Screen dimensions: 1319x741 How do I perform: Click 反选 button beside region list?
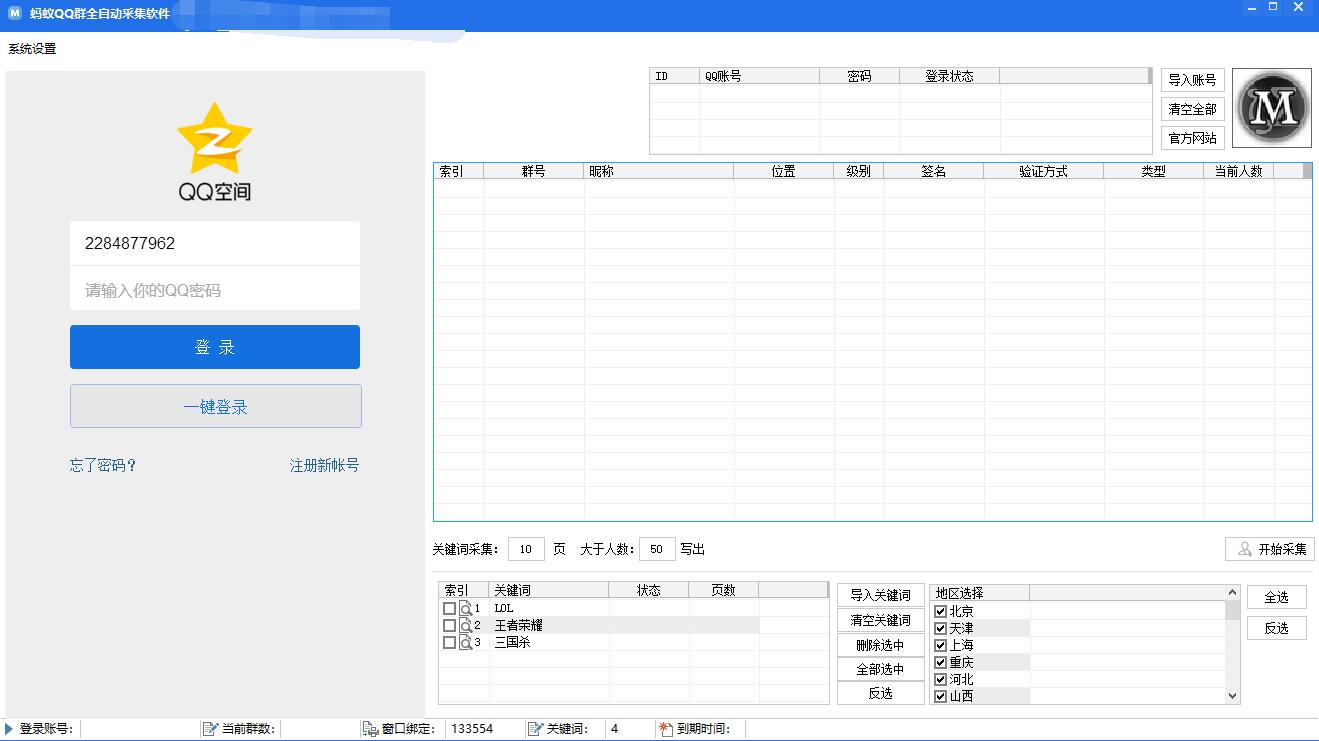[1277, 628]
